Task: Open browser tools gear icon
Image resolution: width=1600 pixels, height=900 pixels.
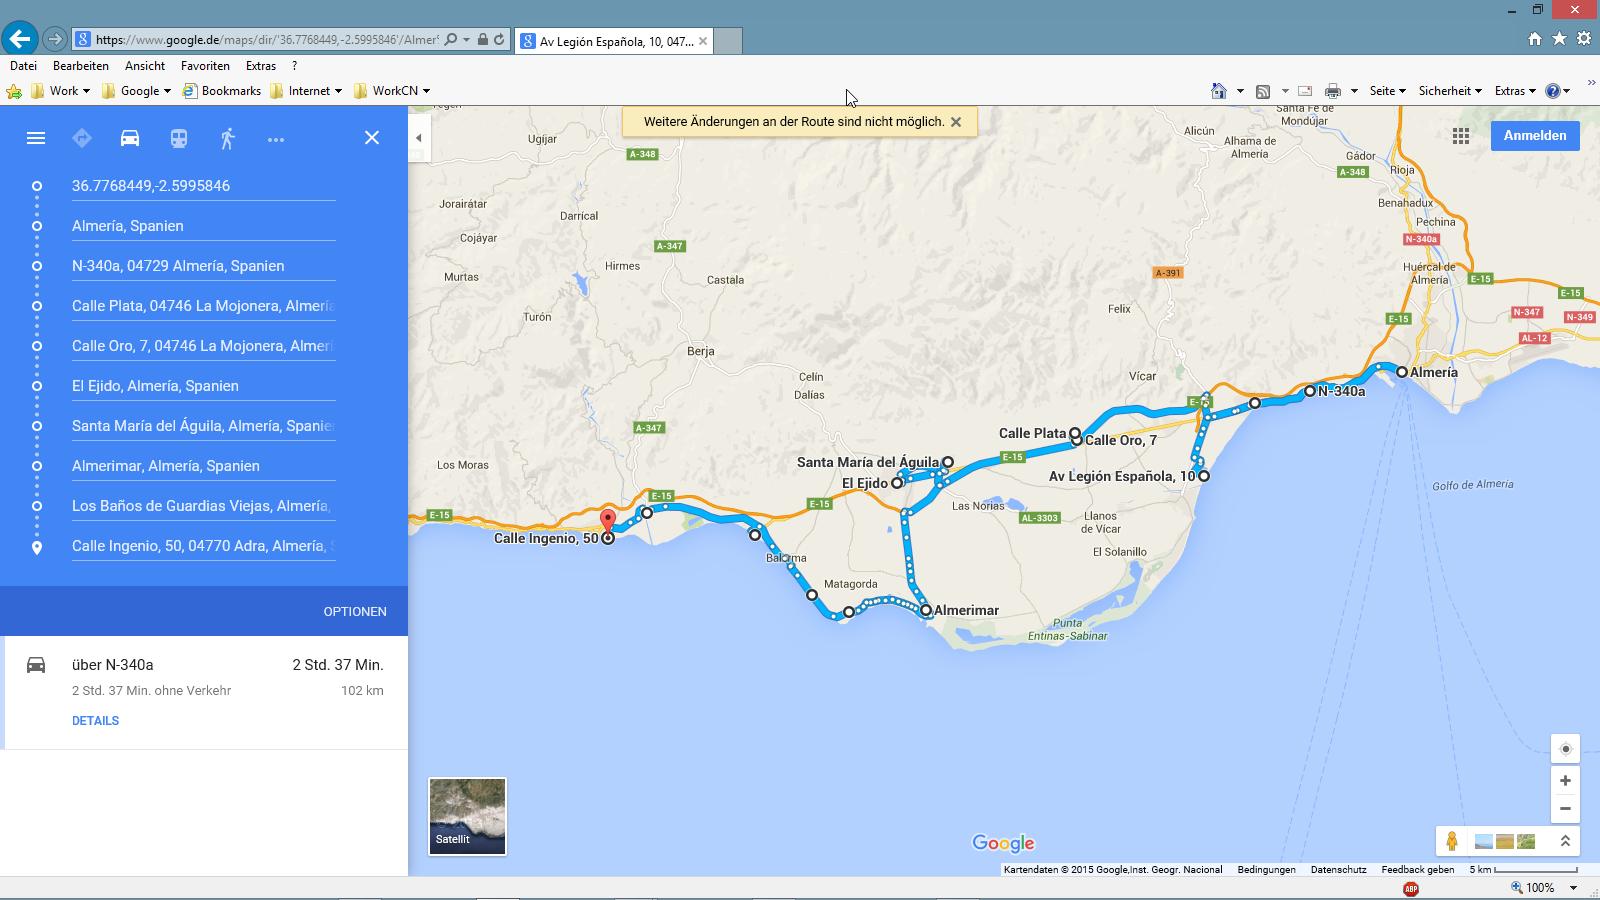Action: point(1584,39)
